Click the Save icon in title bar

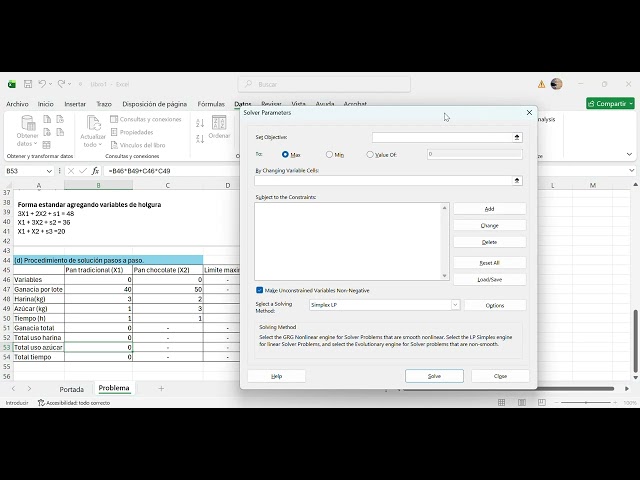pos(28,84)
